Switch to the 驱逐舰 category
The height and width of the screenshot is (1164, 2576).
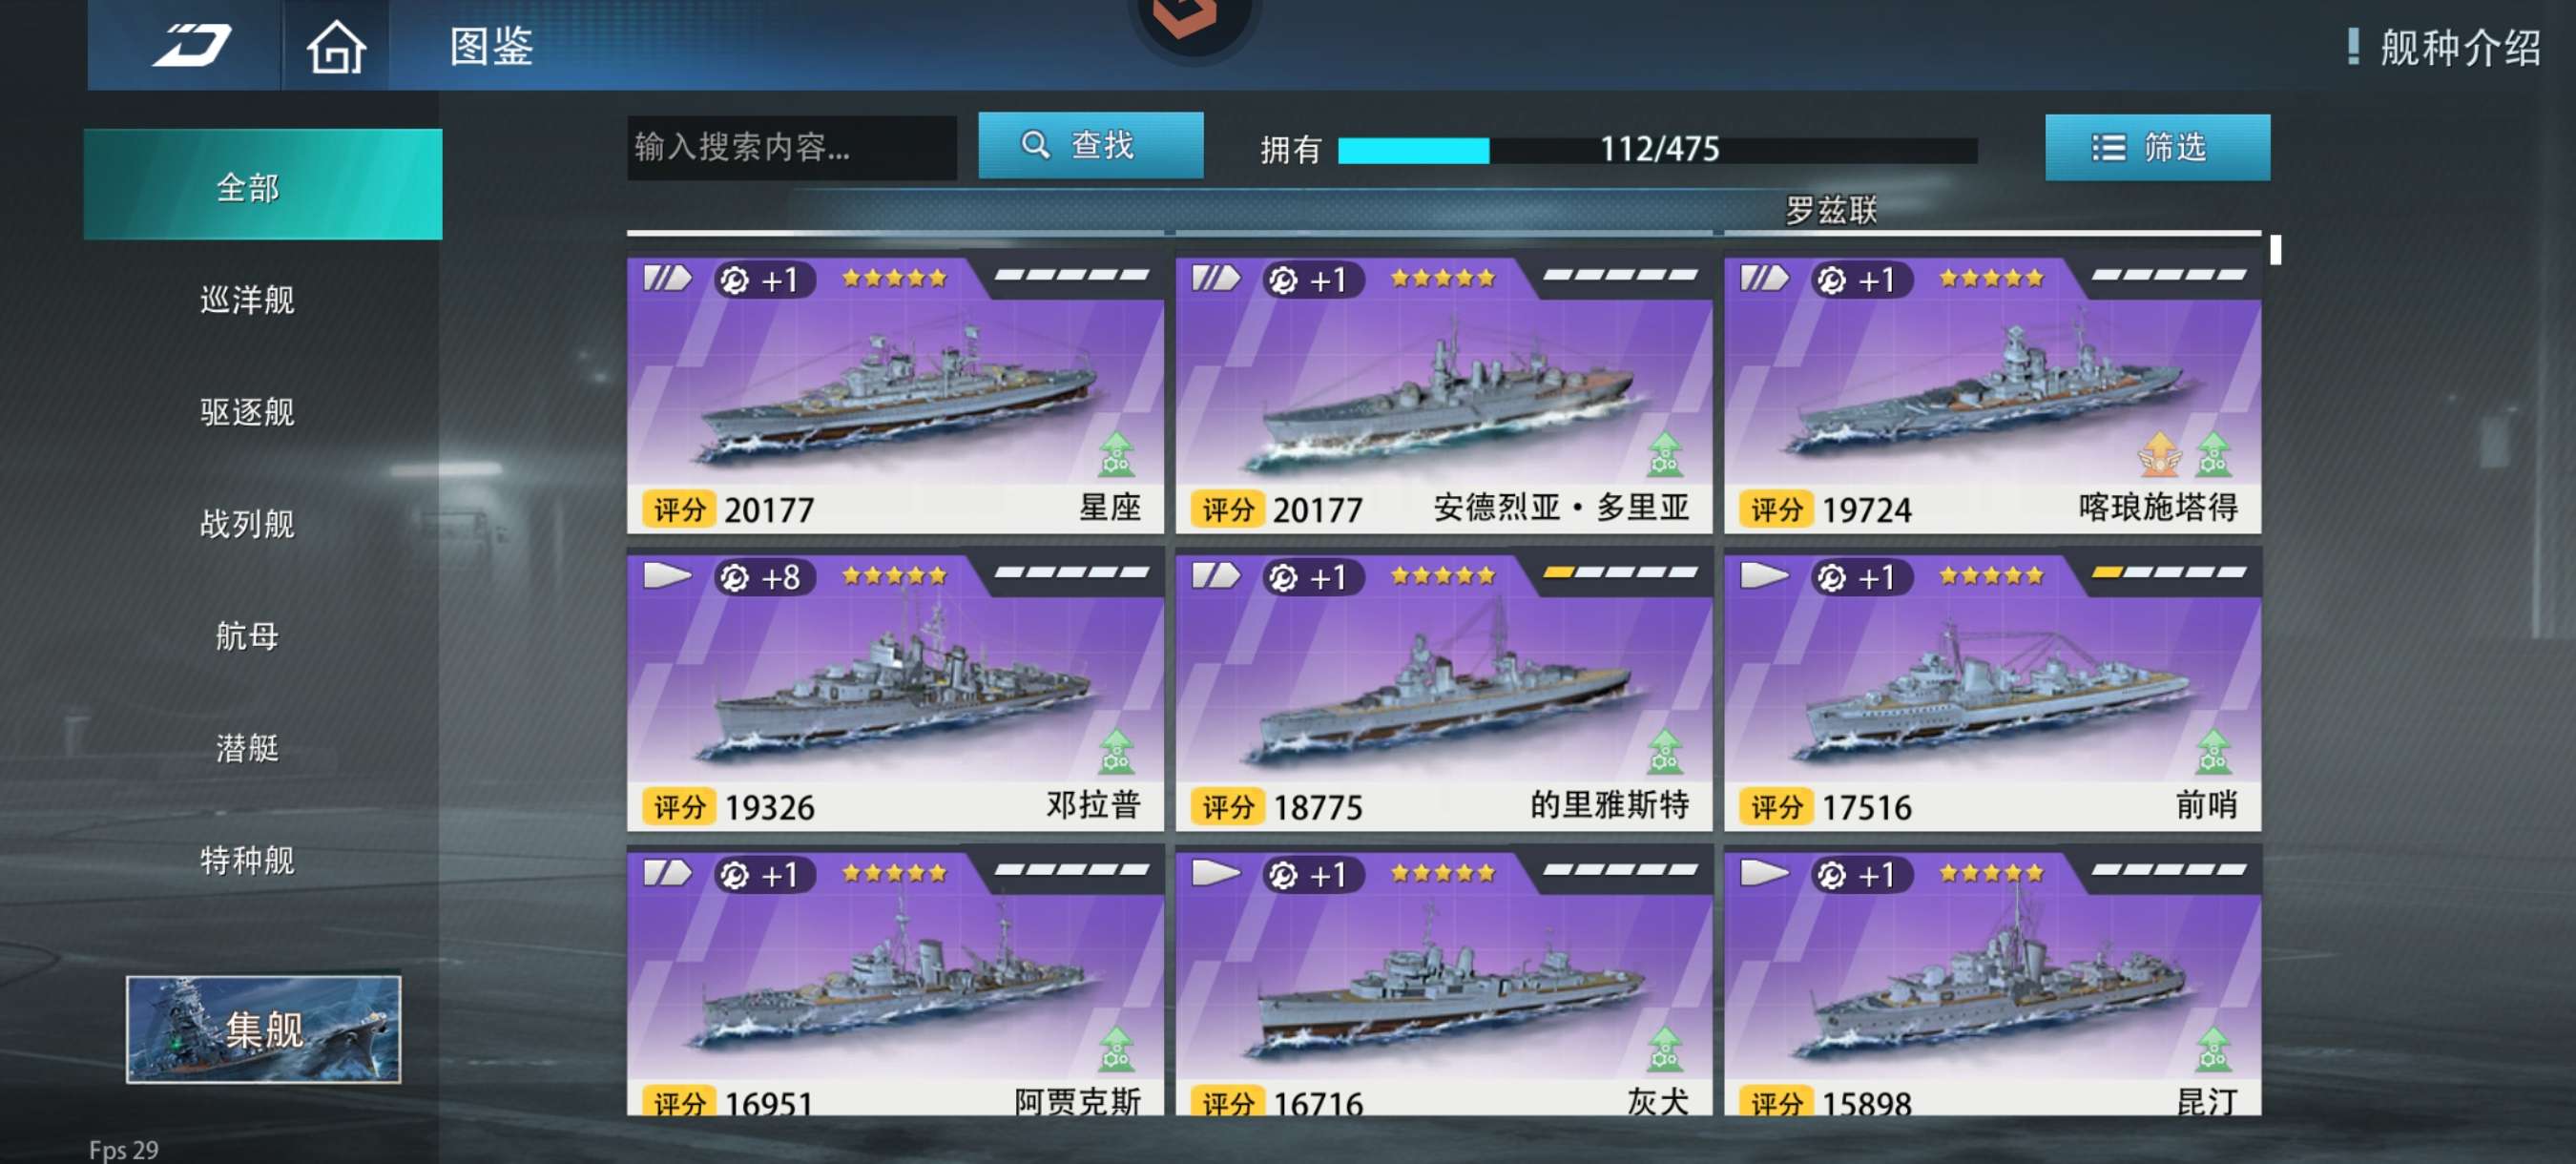click(x=247, y=412)
